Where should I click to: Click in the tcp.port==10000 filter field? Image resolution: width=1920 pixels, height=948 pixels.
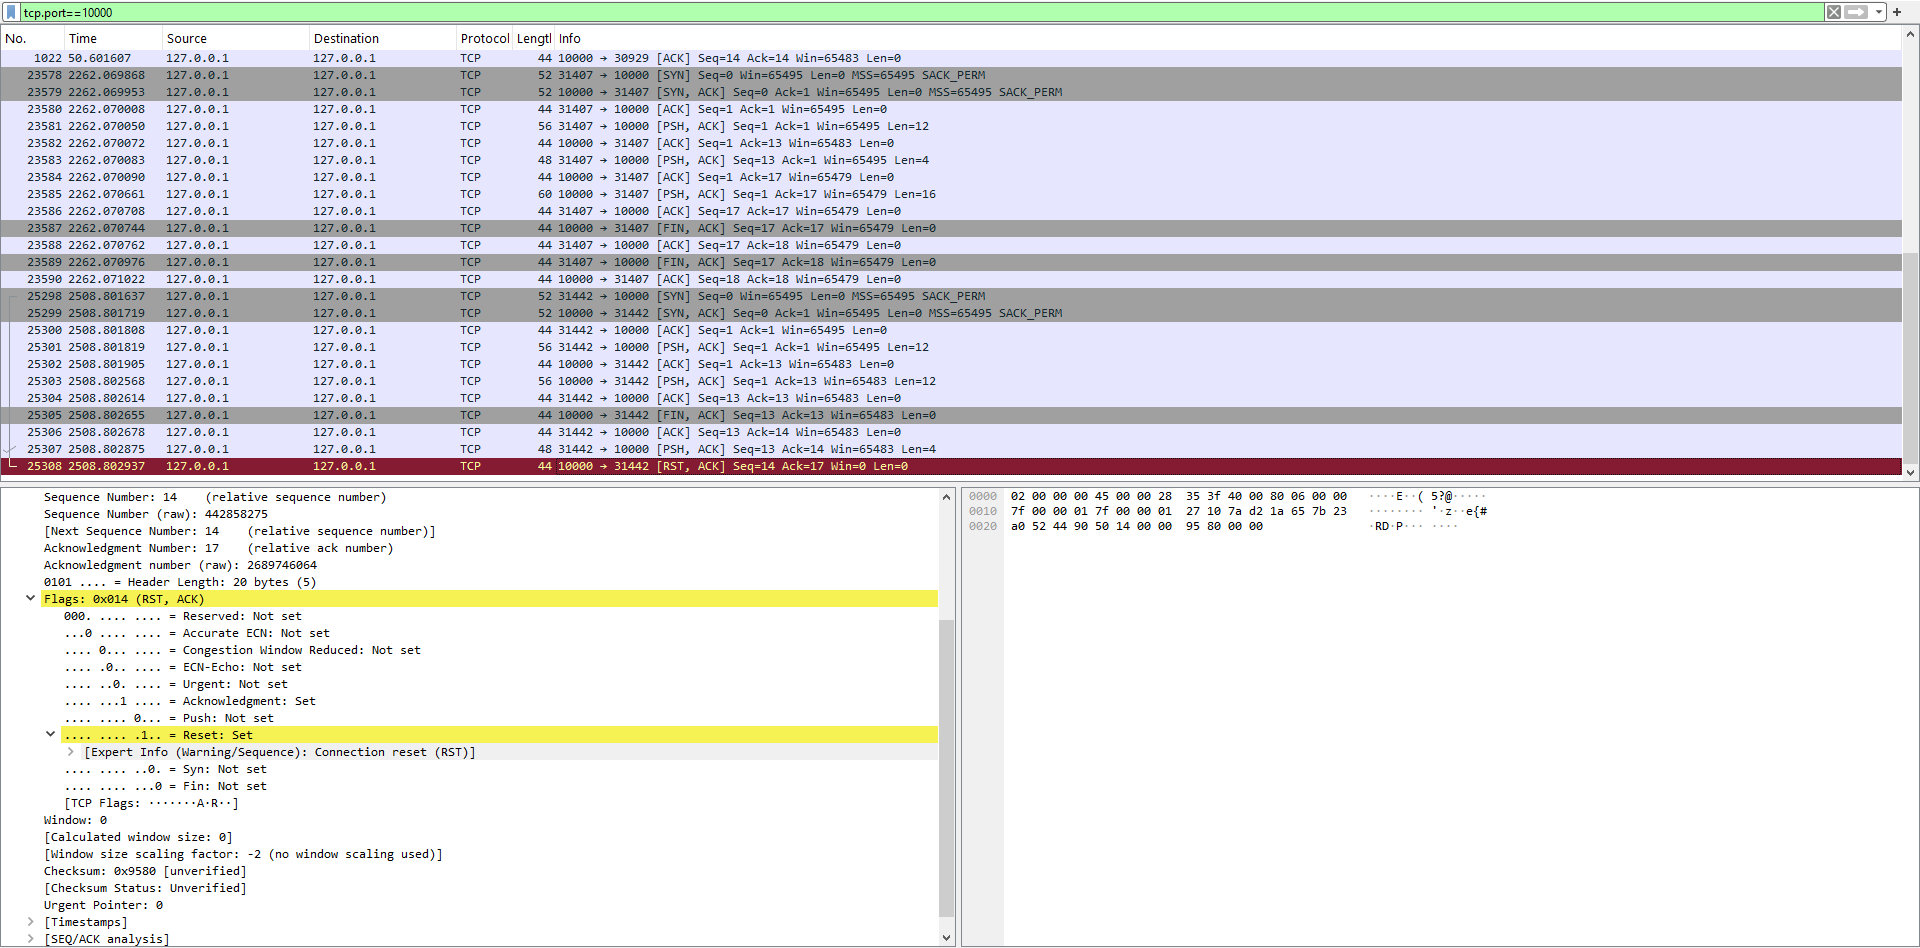(x=900, y=12)
